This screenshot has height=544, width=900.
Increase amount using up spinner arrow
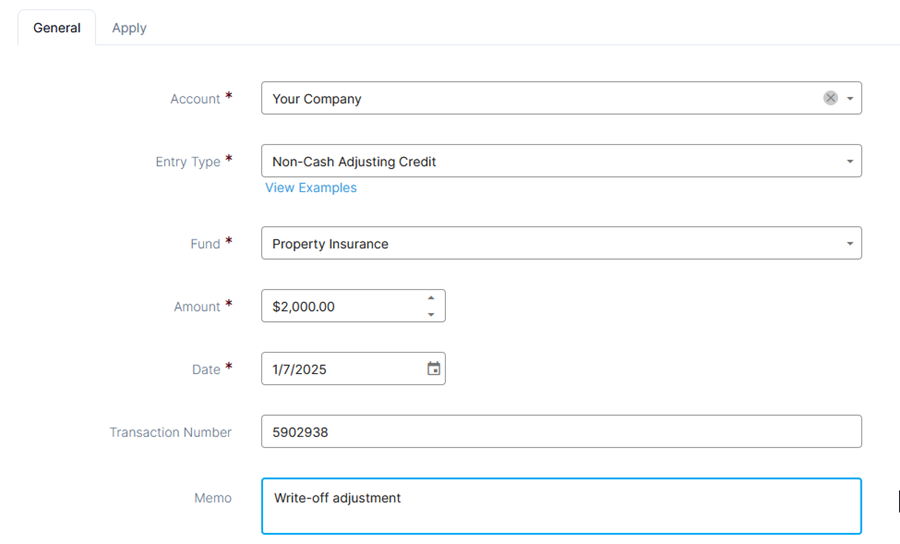(431, 298)
